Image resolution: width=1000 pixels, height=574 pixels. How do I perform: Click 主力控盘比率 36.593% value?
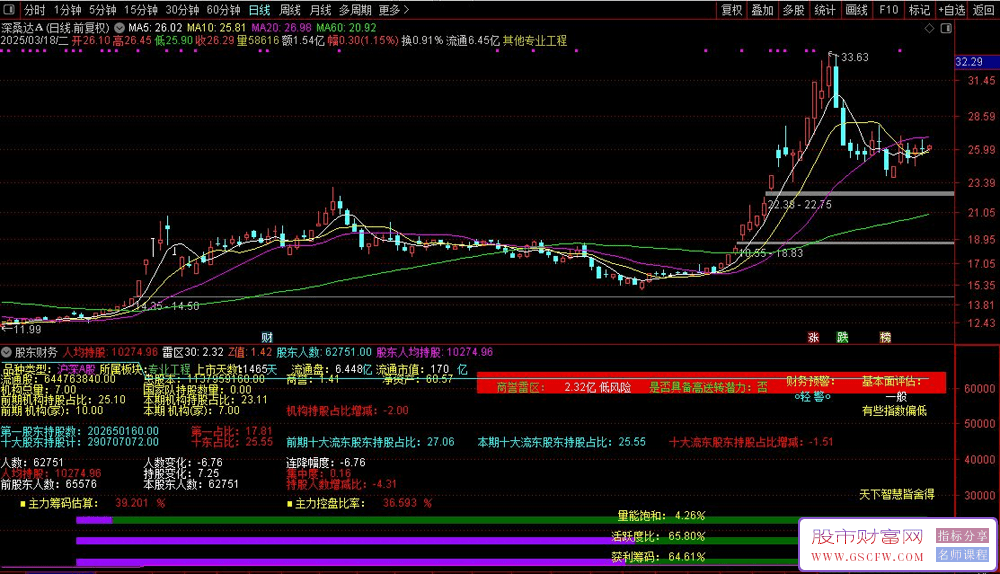[407, 503]
